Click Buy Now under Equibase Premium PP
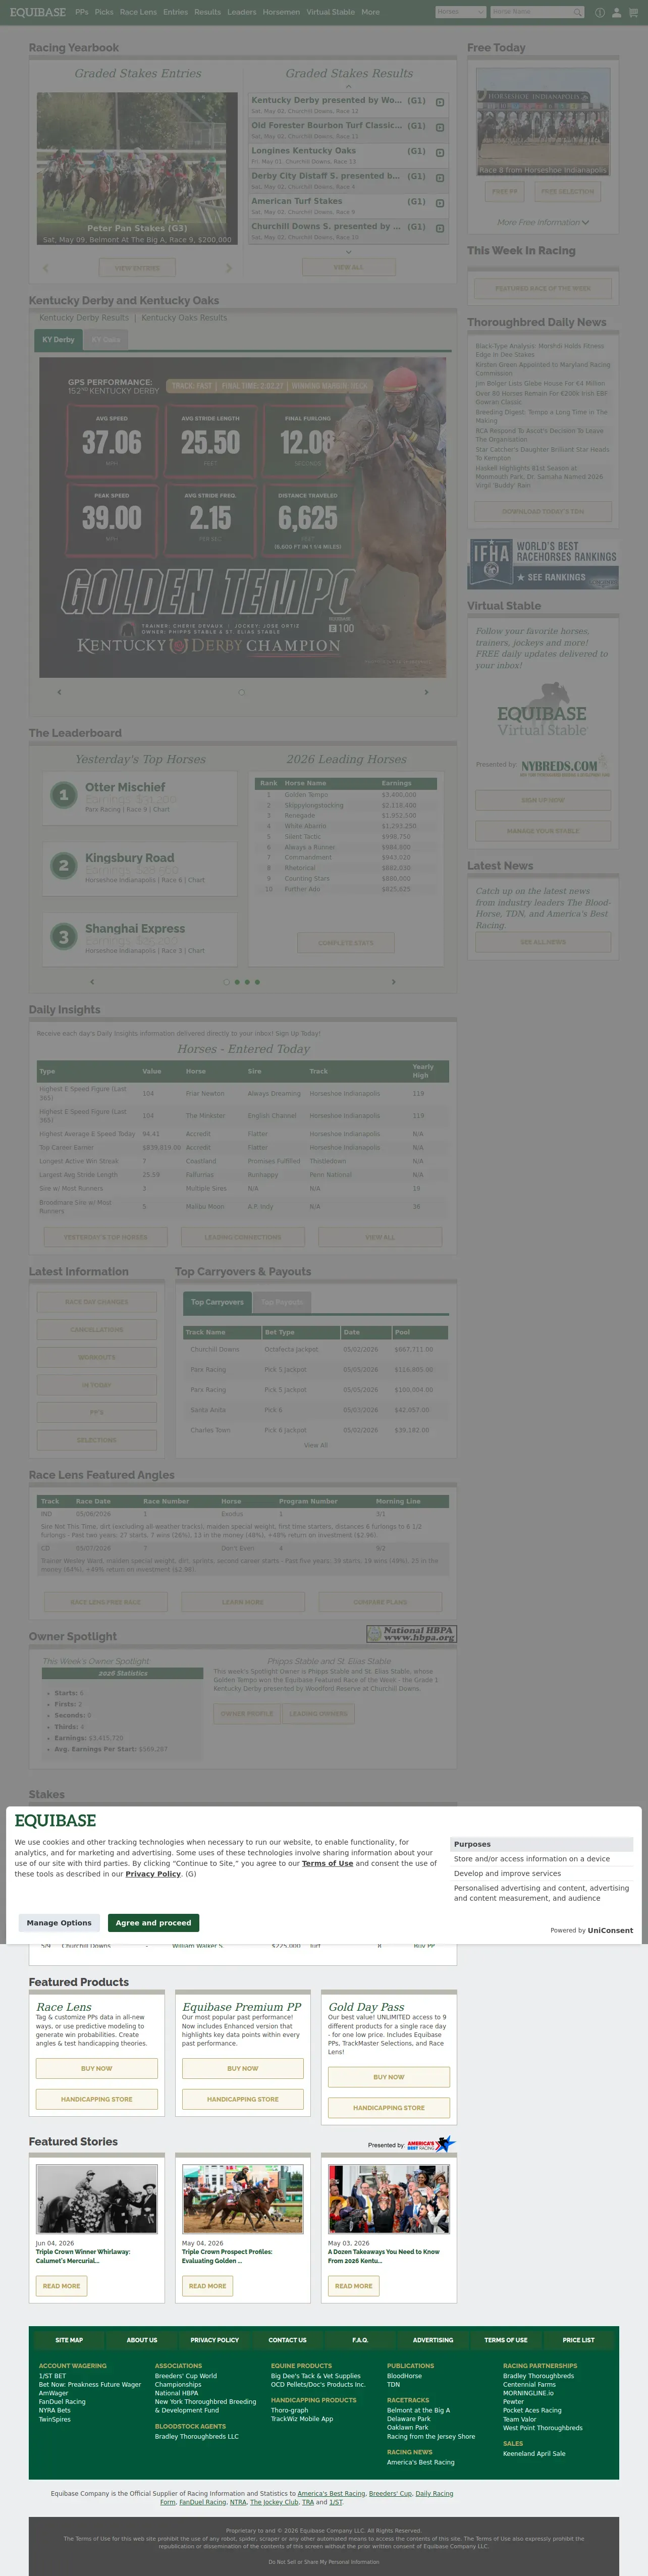The height and width of the screenshot is (2576, 648). pos(243,2068)
